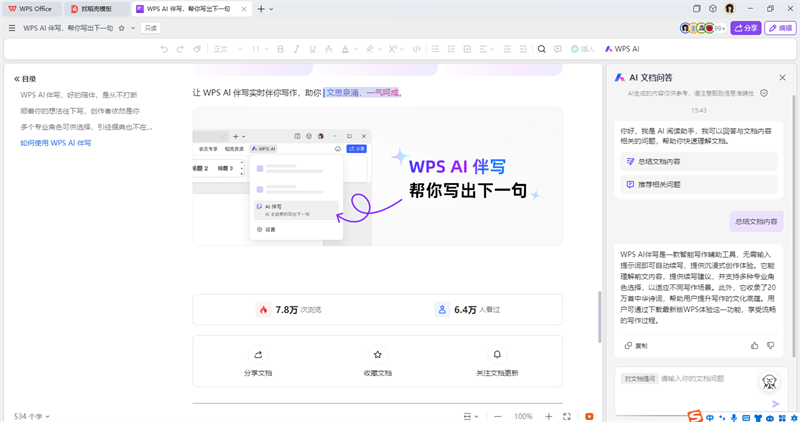
Task: Click 总结文档内容 suggestion
Action: 698,161
